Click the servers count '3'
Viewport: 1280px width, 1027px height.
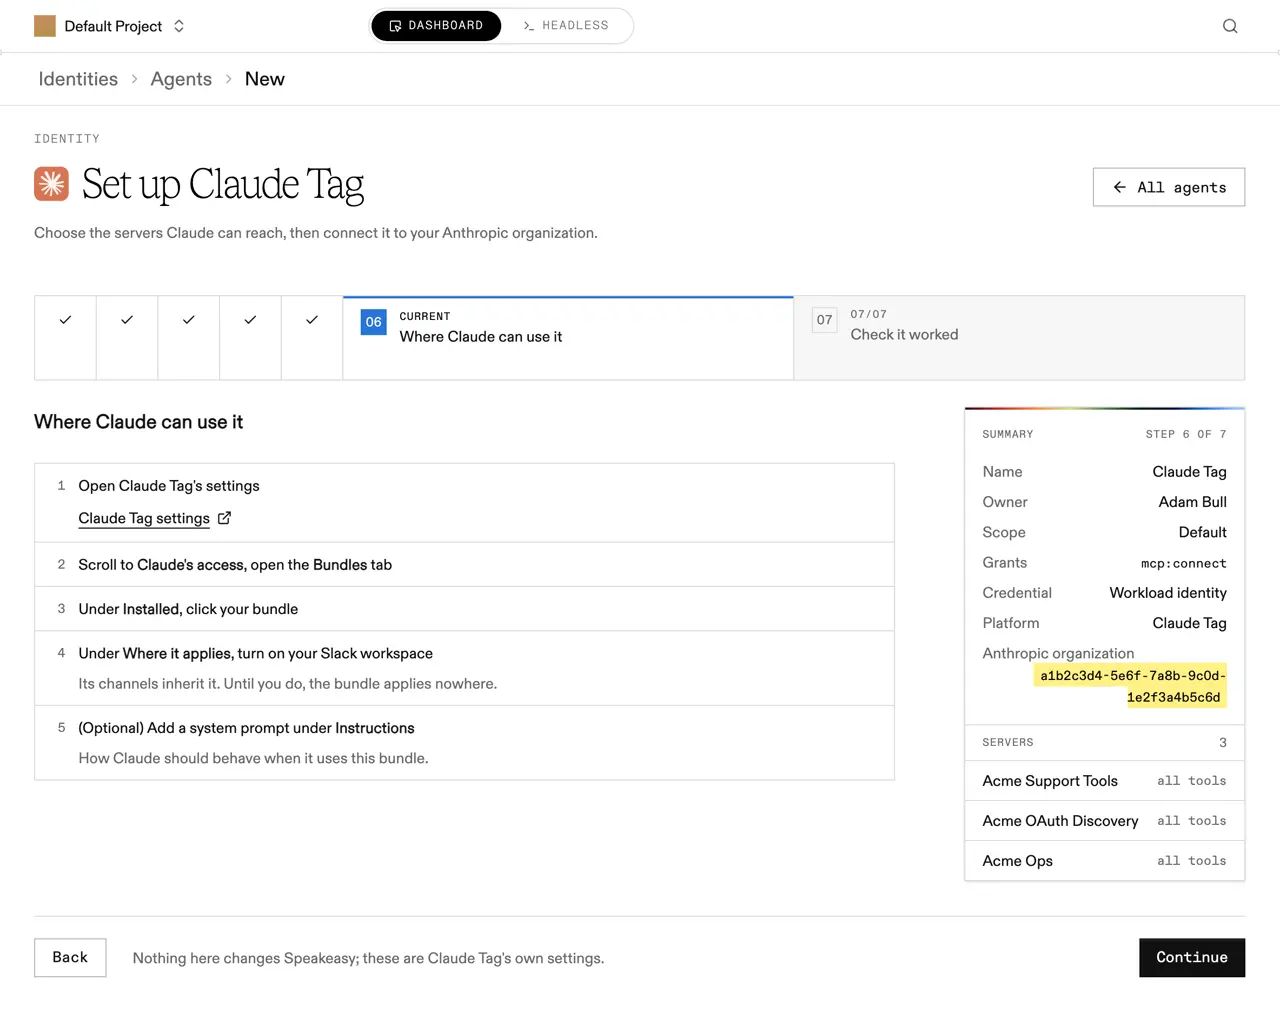click(1222, 742)
